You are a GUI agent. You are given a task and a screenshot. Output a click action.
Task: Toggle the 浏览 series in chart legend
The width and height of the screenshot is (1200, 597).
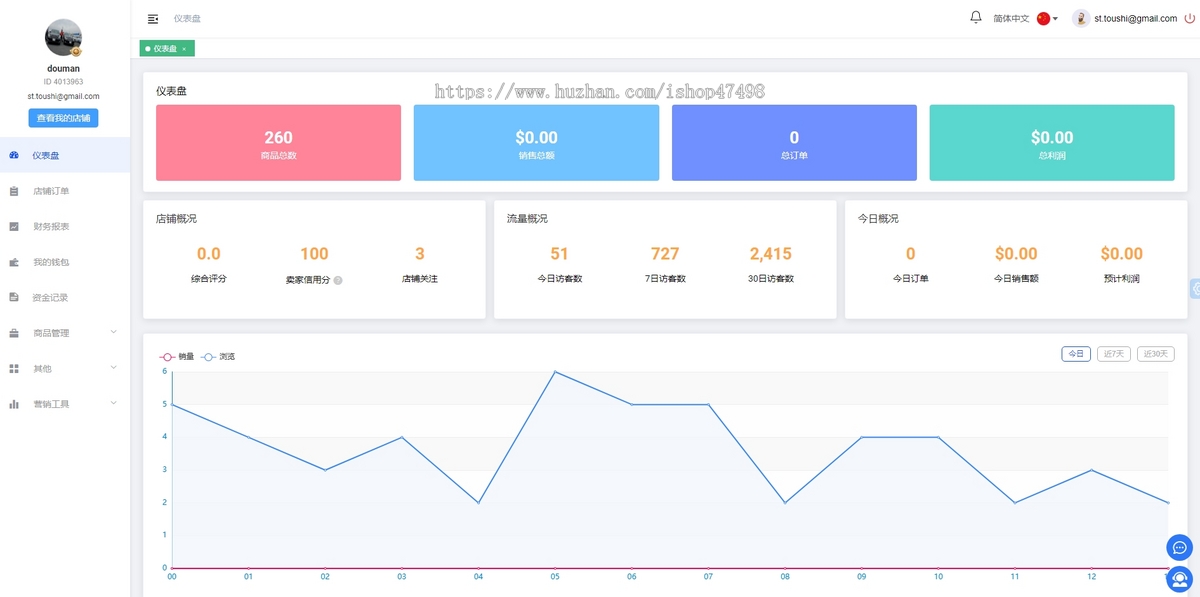point(219,356)
